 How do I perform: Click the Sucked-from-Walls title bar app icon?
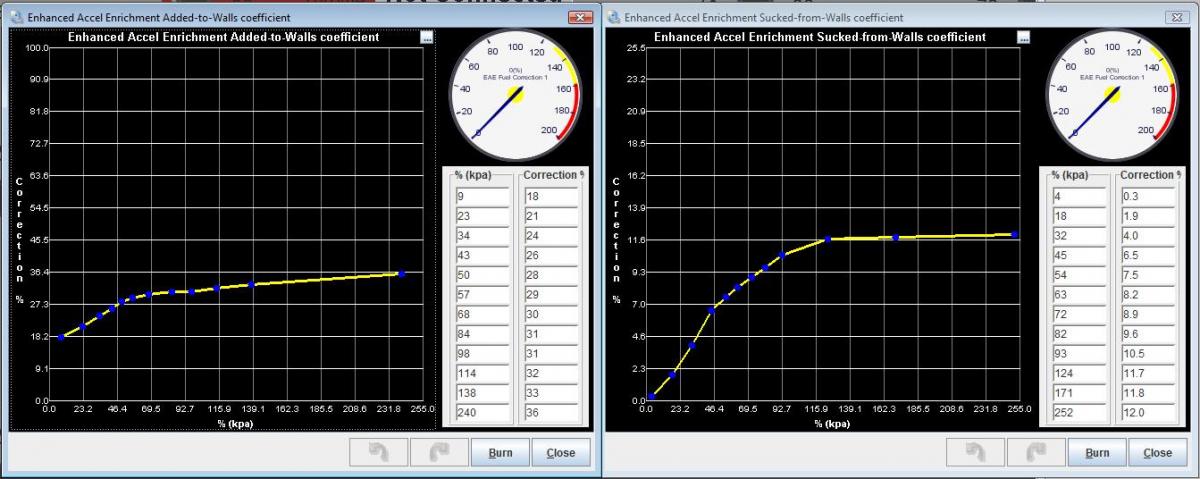[x=612, y=18]
